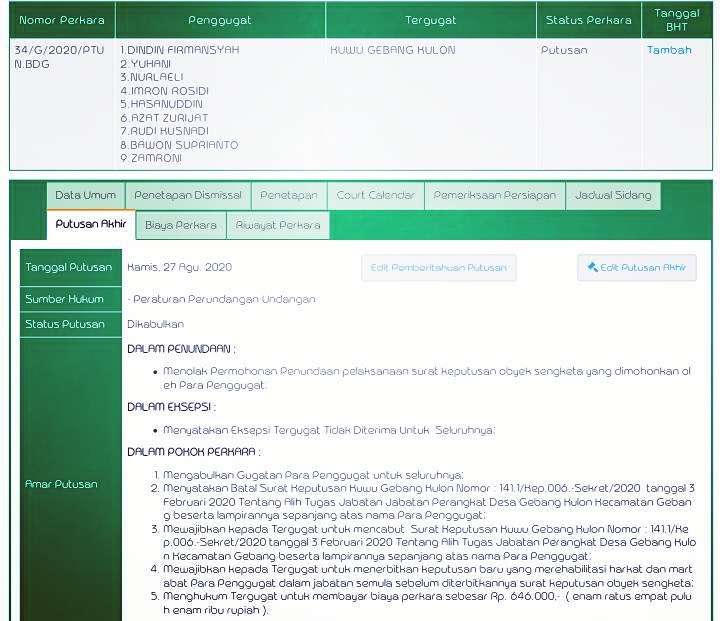This screenshot has height=621, width=720.
Task: View the Riwayat Perkara tab
Action: [x=278, y=225]
